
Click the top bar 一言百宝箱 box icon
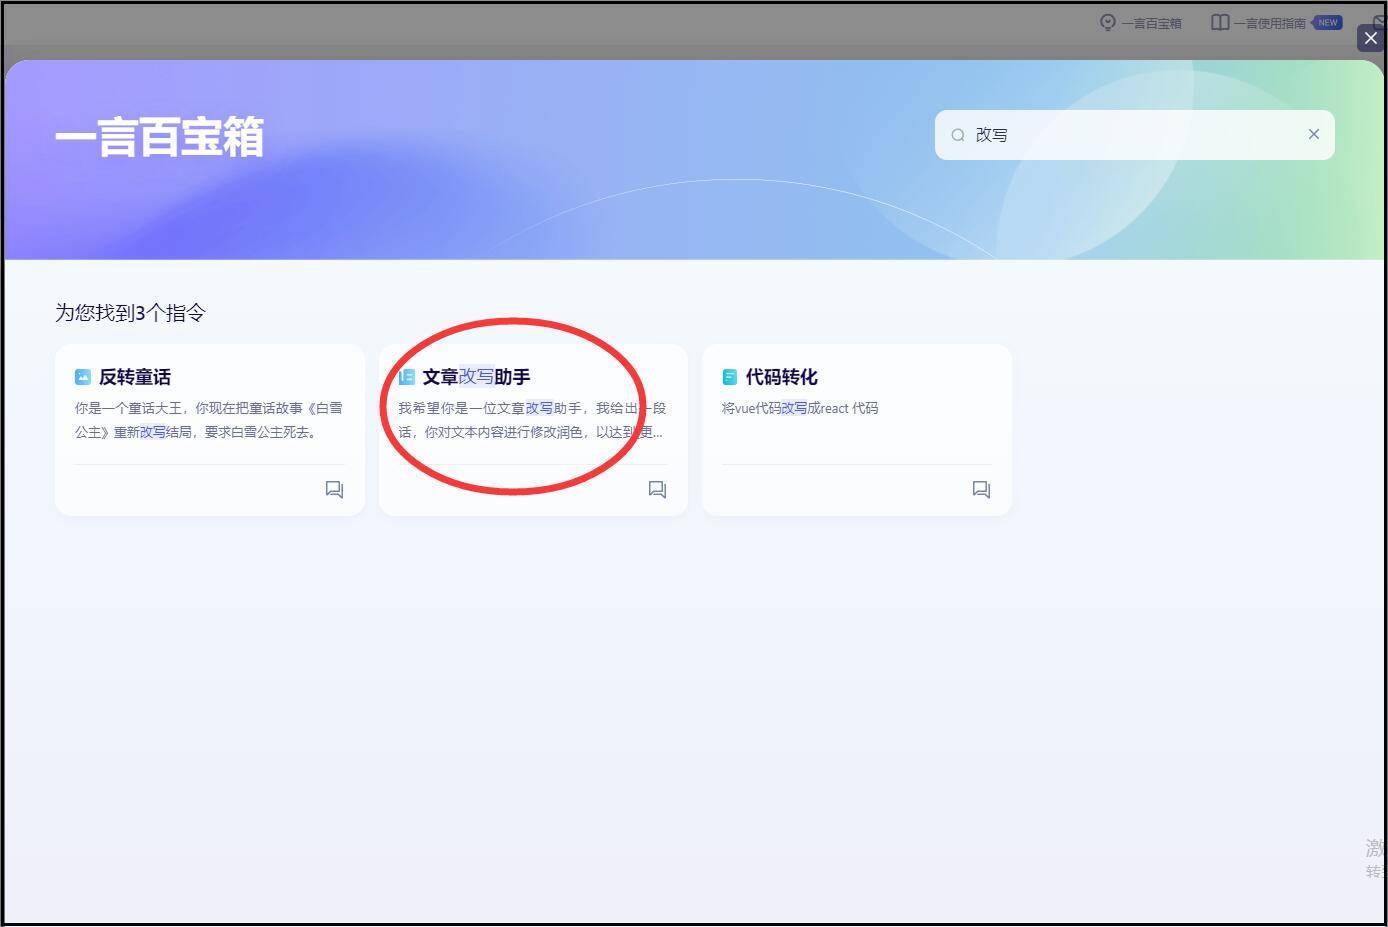[1108, 22]
